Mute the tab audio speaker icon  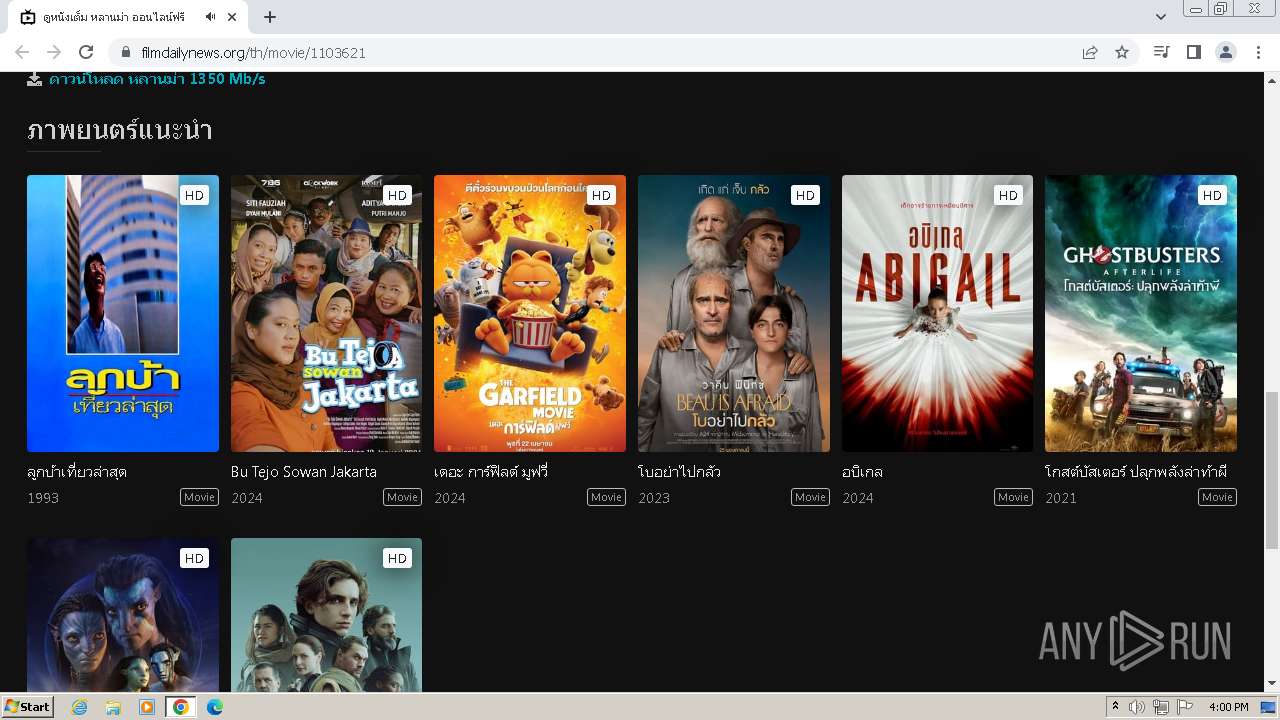point(210,17)
